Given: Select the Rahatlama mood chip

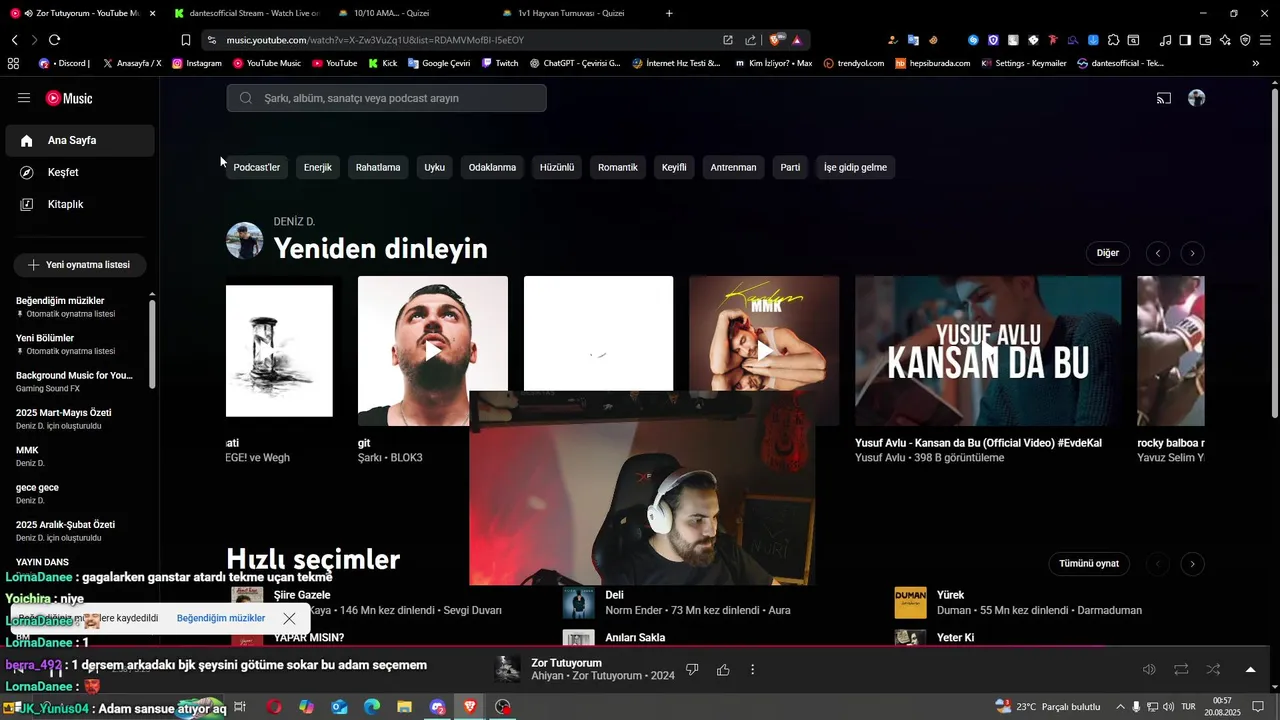Looking at the screenshot, I should point(378,167).
